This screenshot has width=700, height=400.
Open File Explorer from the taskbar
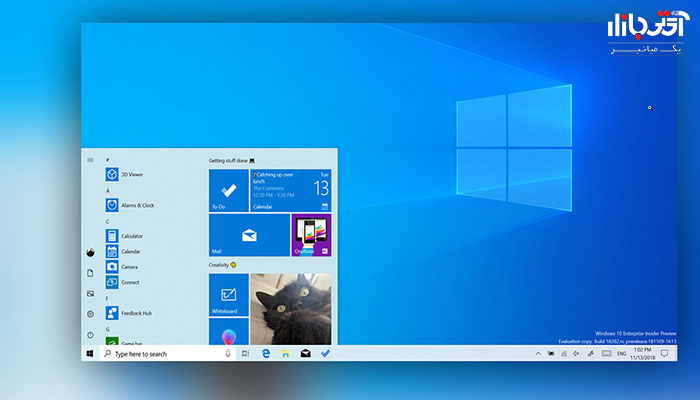point(286,354)
